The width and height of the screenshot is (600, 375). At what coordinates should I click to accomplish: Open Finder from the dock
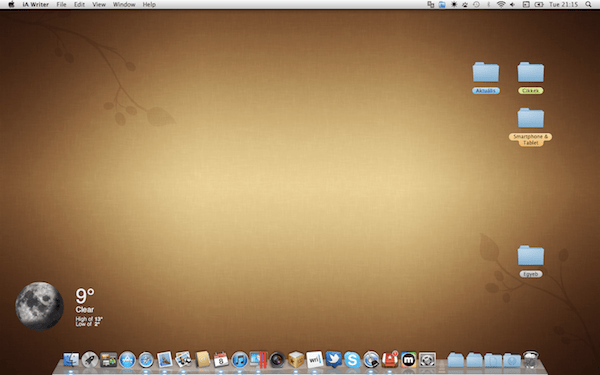[71, 360]
